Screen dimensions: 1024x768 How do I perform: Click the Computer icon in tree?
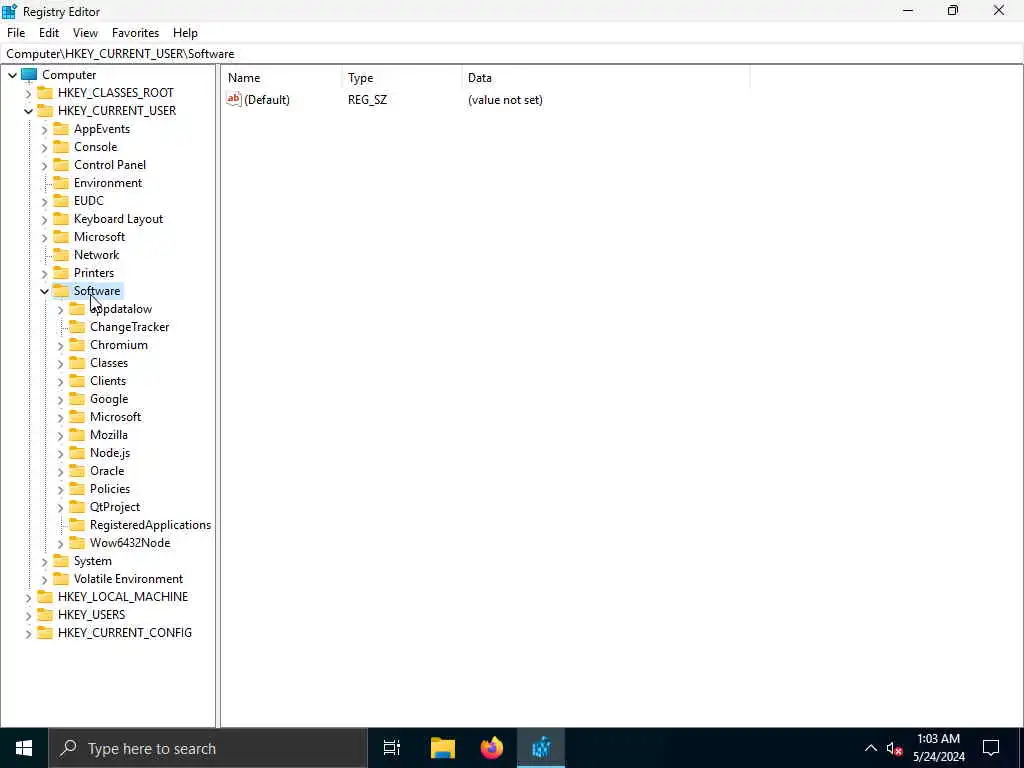tap(29, 74)
